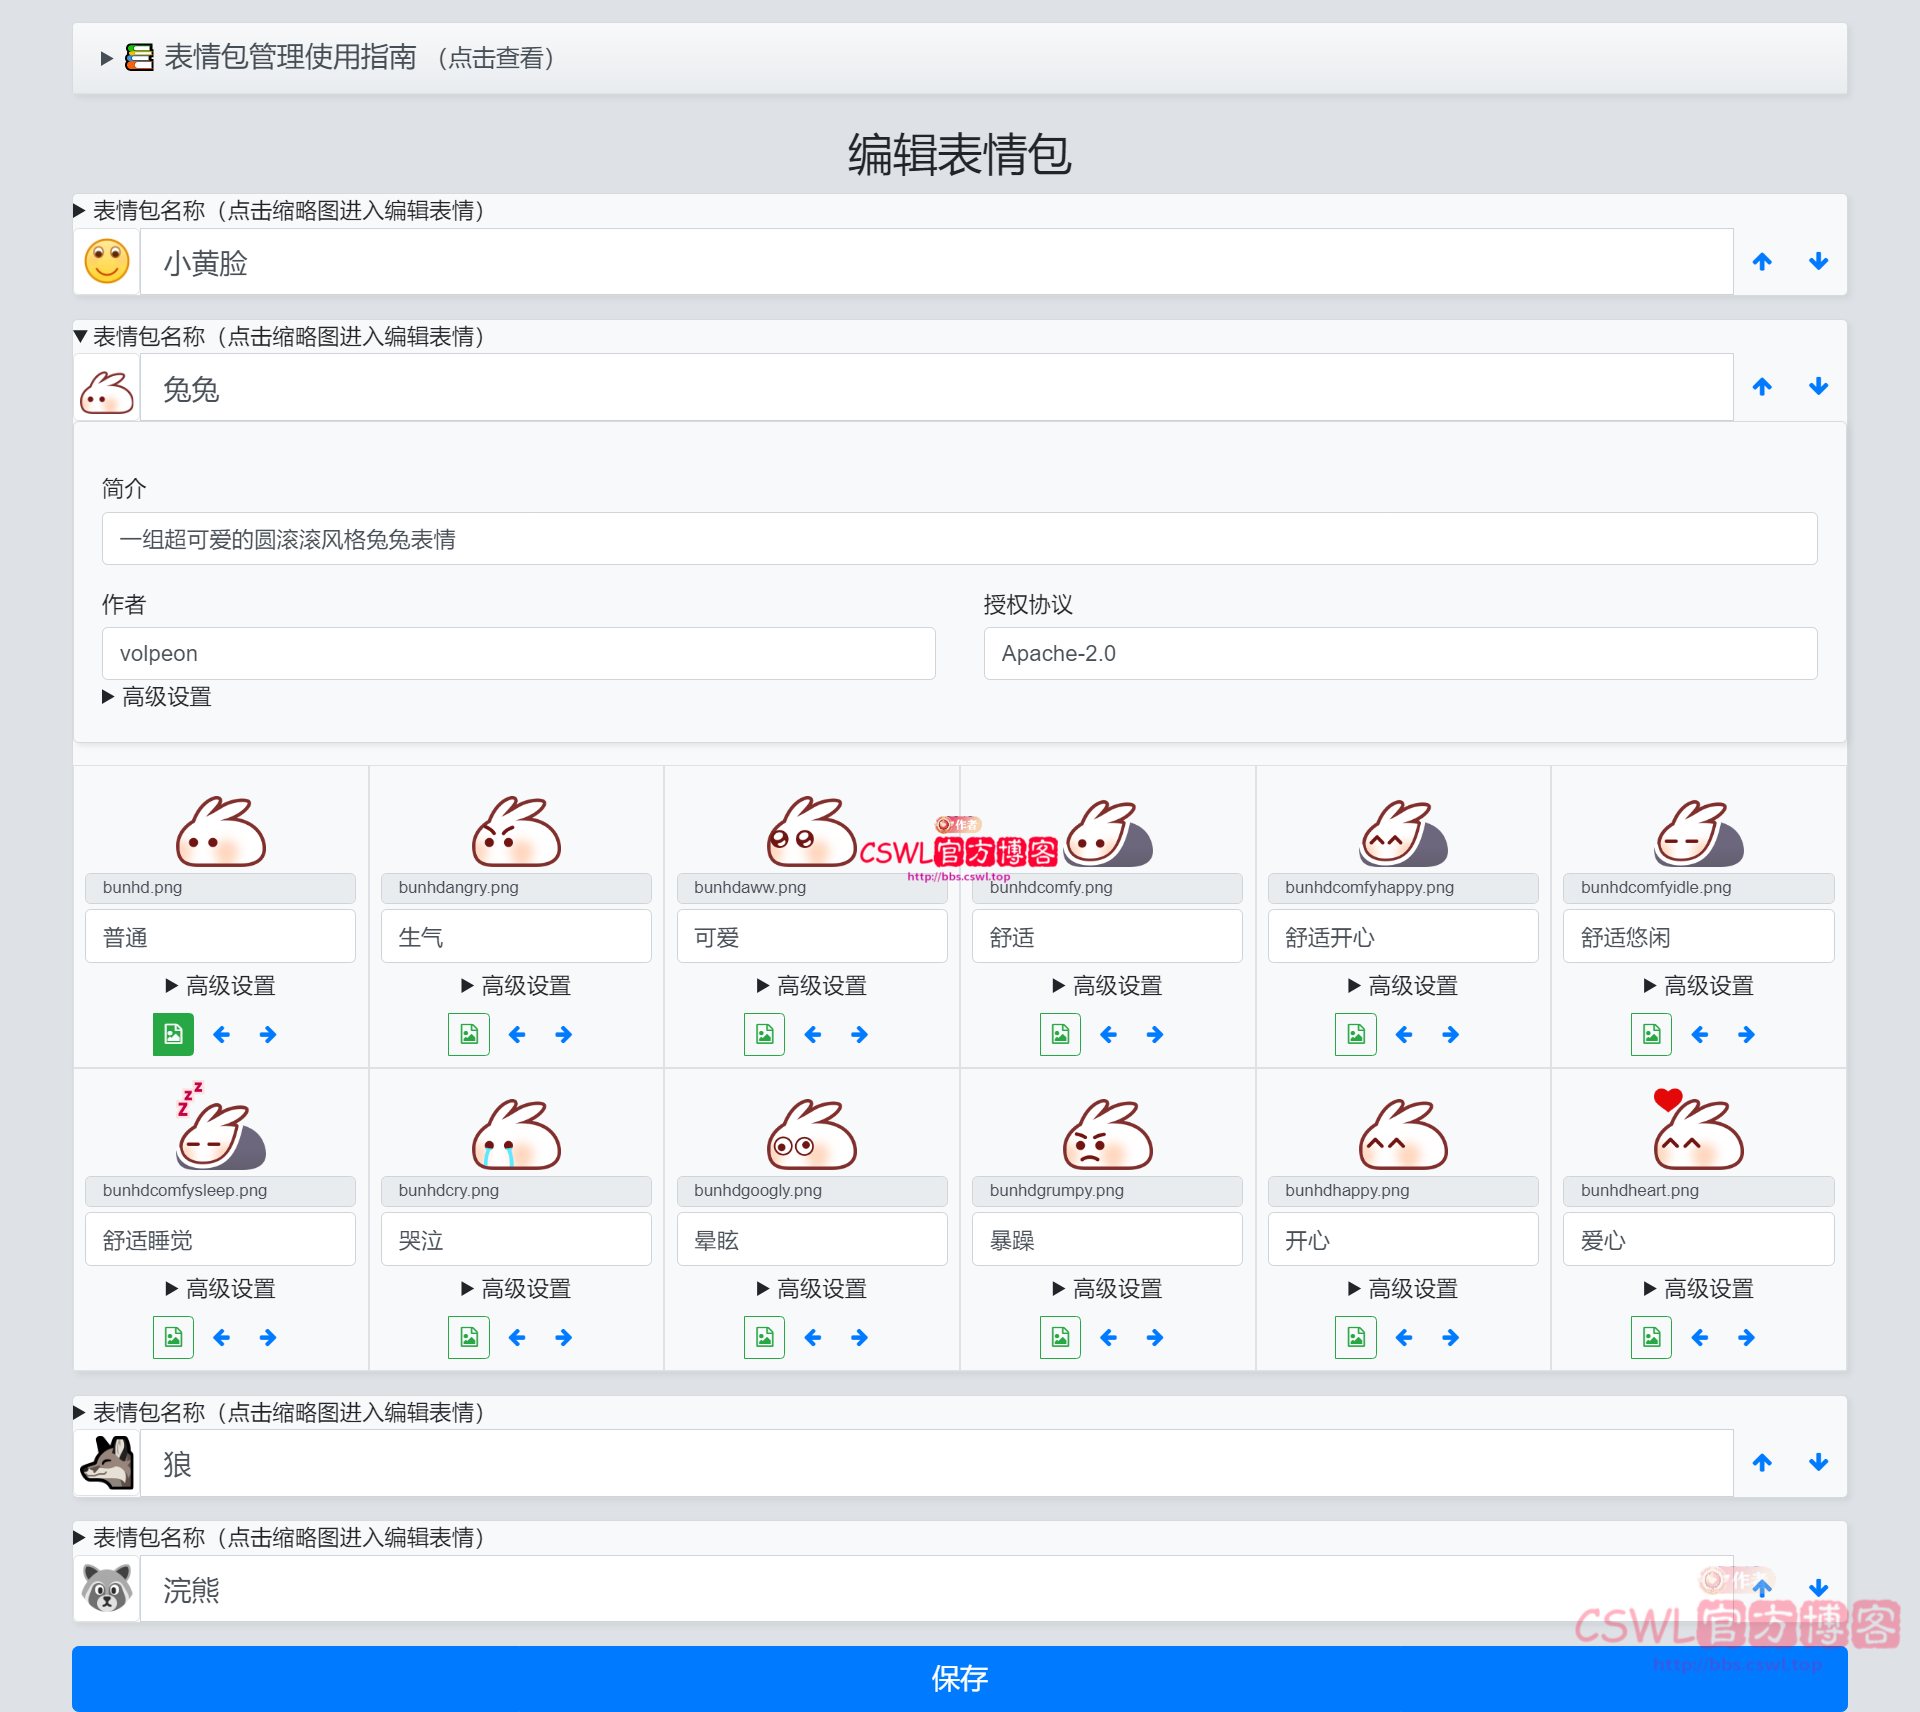Click the 授权协议 Apache-2.0 field
The height and width of the screenshot is (1712, 1920).
coord(1400,653)
